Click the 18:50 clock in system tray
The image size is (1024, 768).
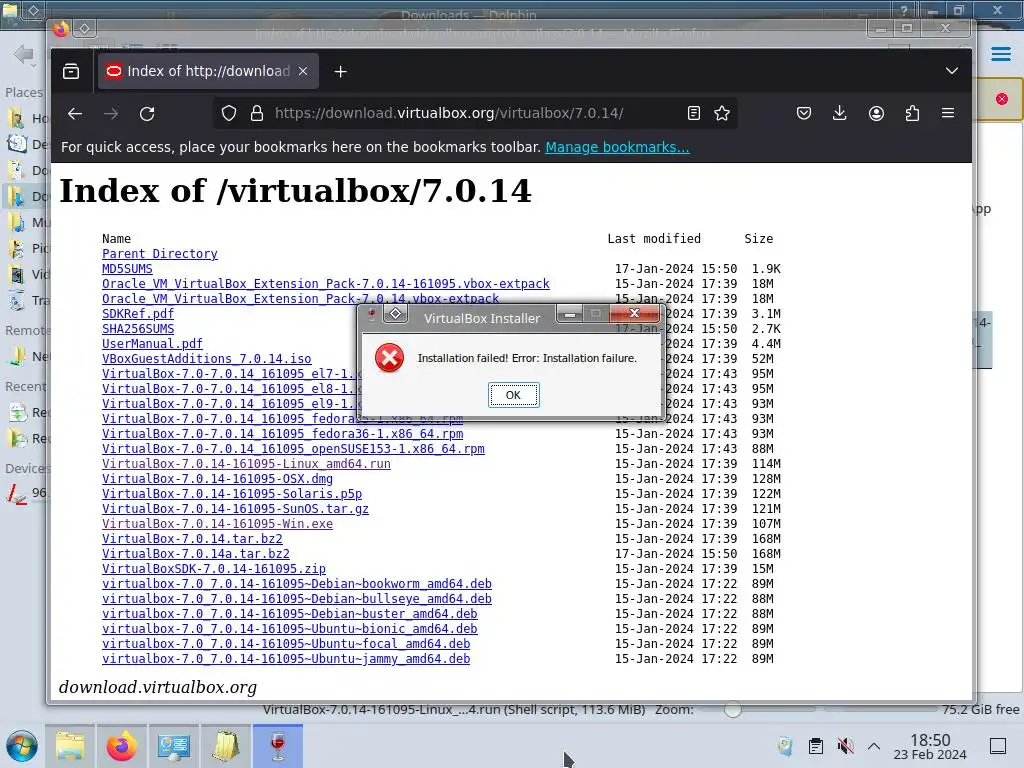pos(930,746)
